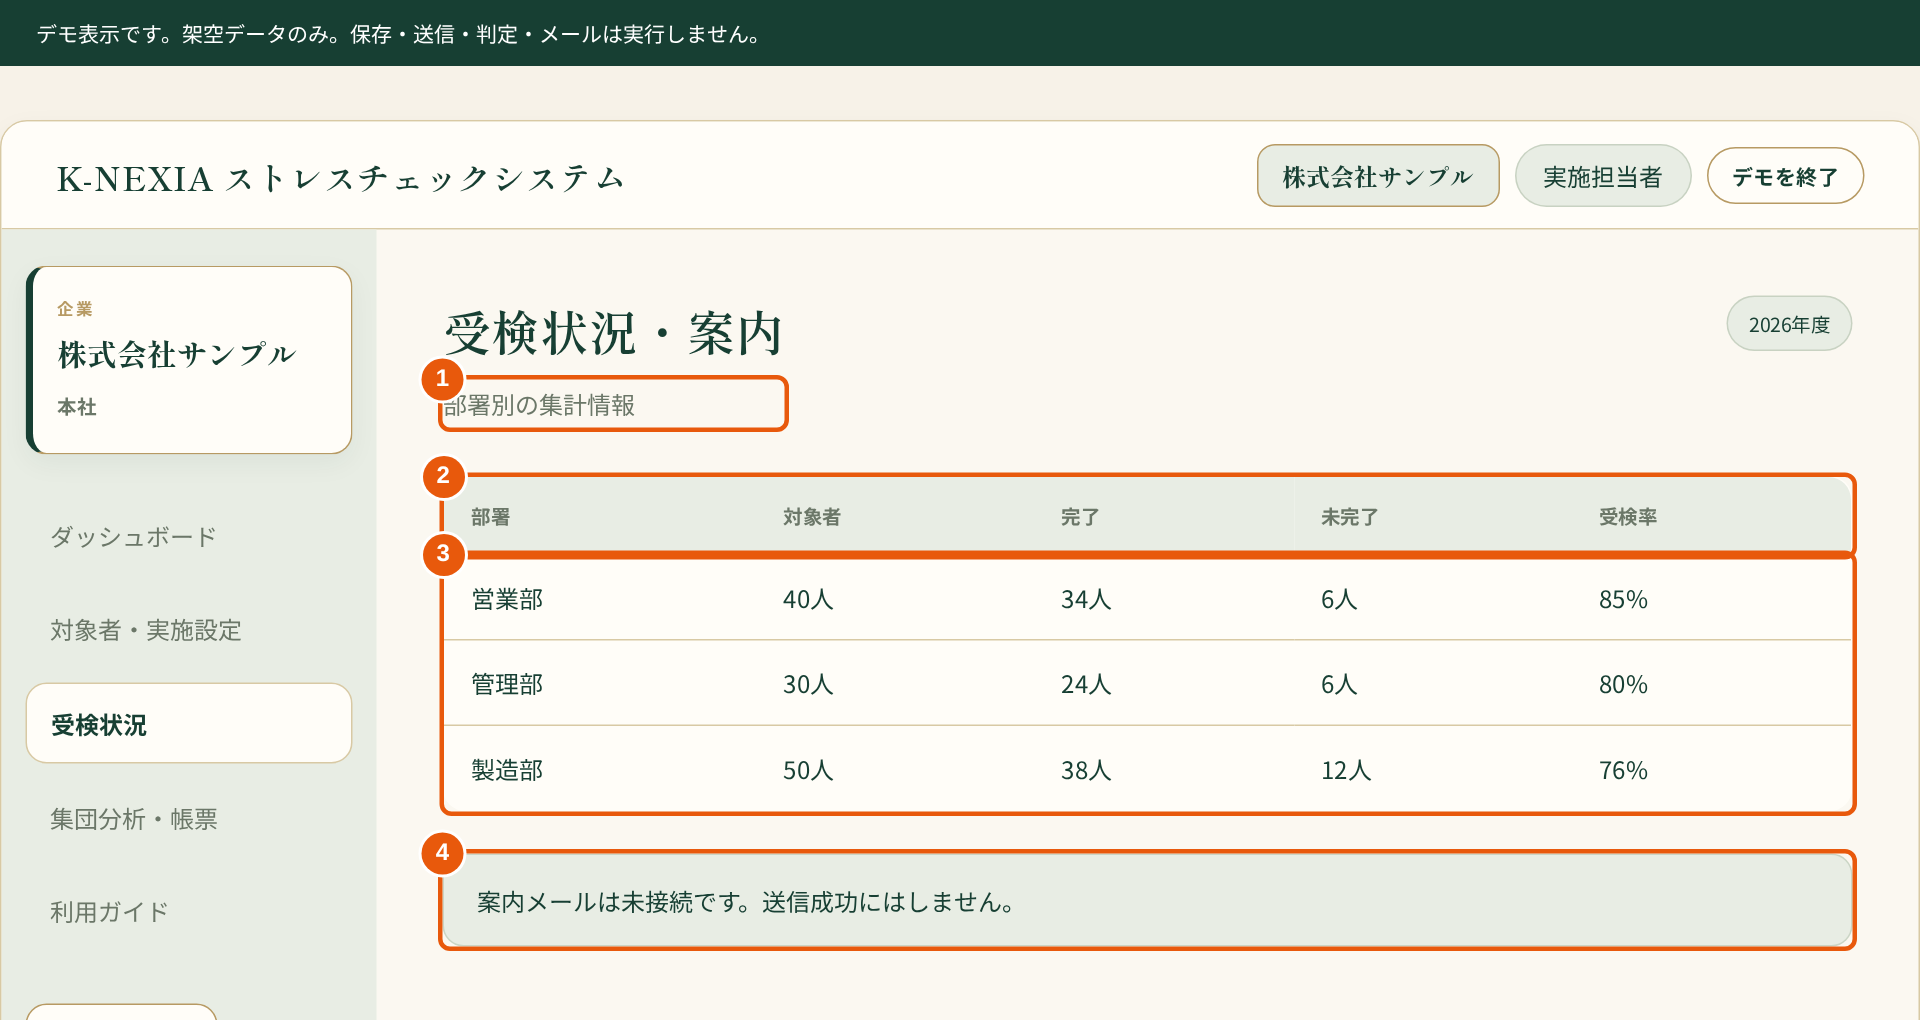This screenshot has width=1920, height=1020.
Task: Click the 2026年度 year badge
Action: [1788, 324]
